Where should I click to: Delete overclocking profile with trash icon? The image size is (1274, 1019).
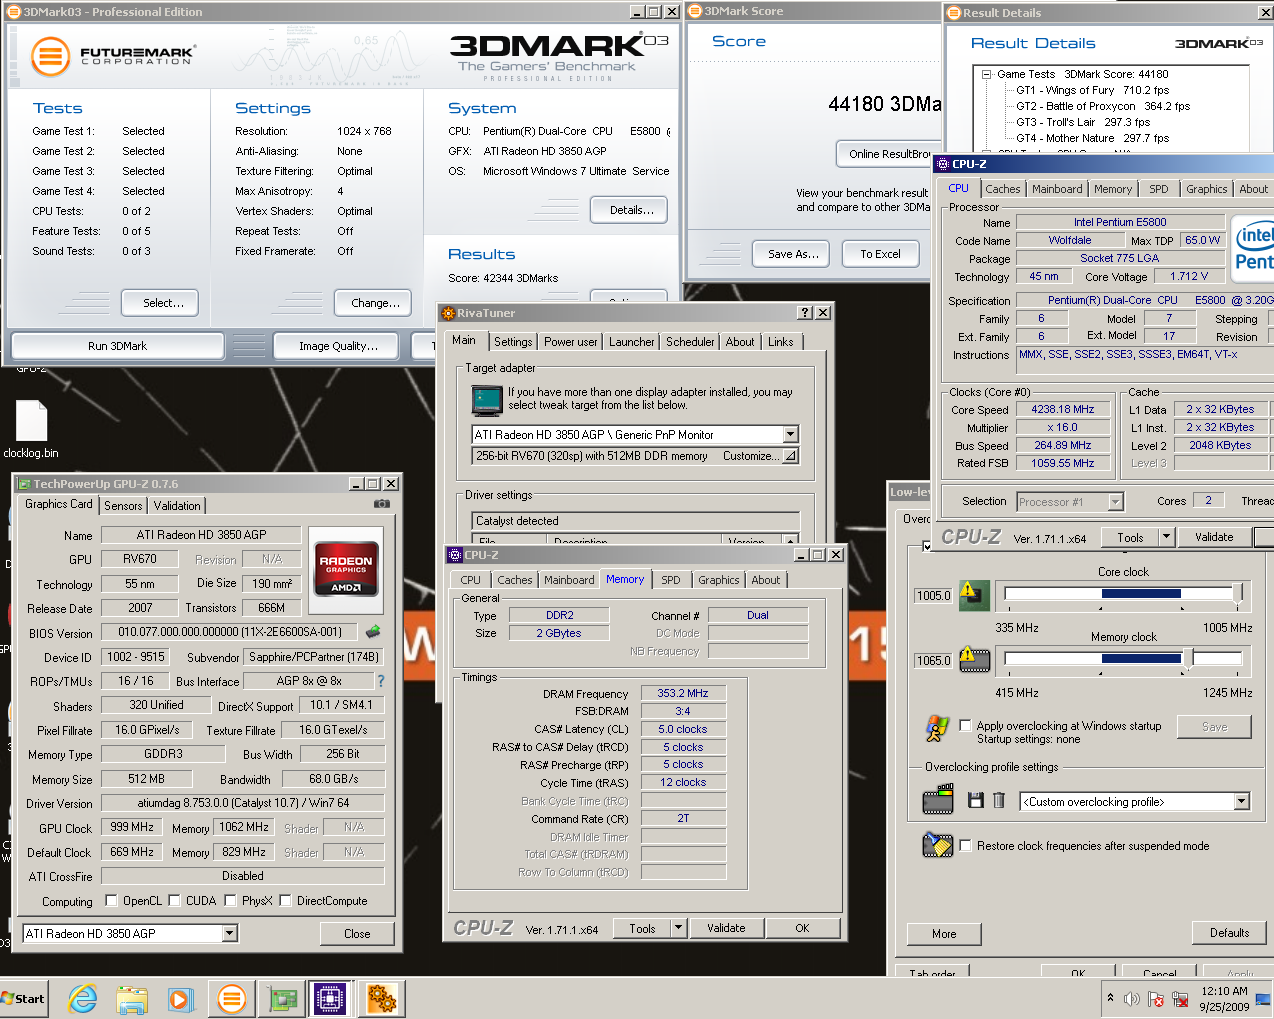click(x=998, y=800)
